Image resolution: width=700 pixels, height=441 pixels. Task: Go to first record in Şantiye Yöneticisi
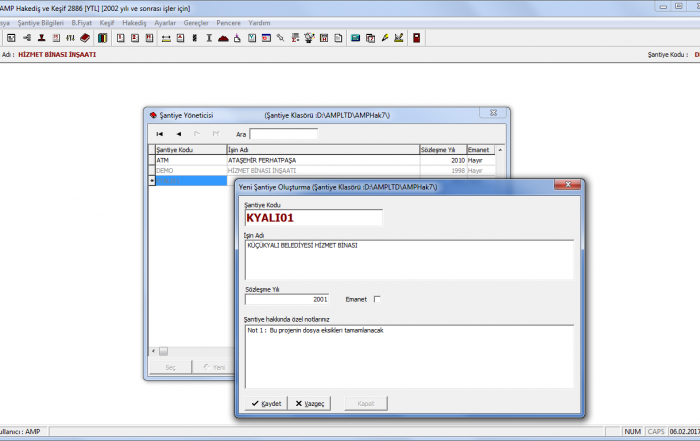click(160, 133)
